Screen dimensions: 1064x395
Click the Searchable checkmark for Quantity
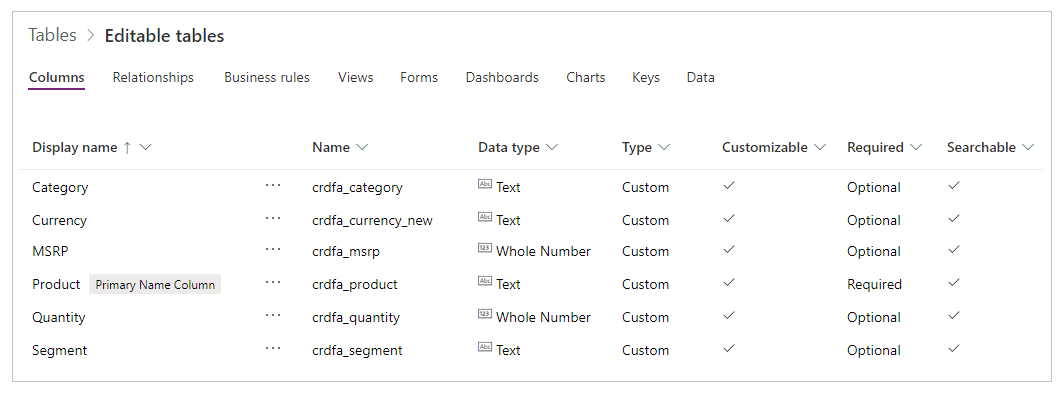click(954, 316)
